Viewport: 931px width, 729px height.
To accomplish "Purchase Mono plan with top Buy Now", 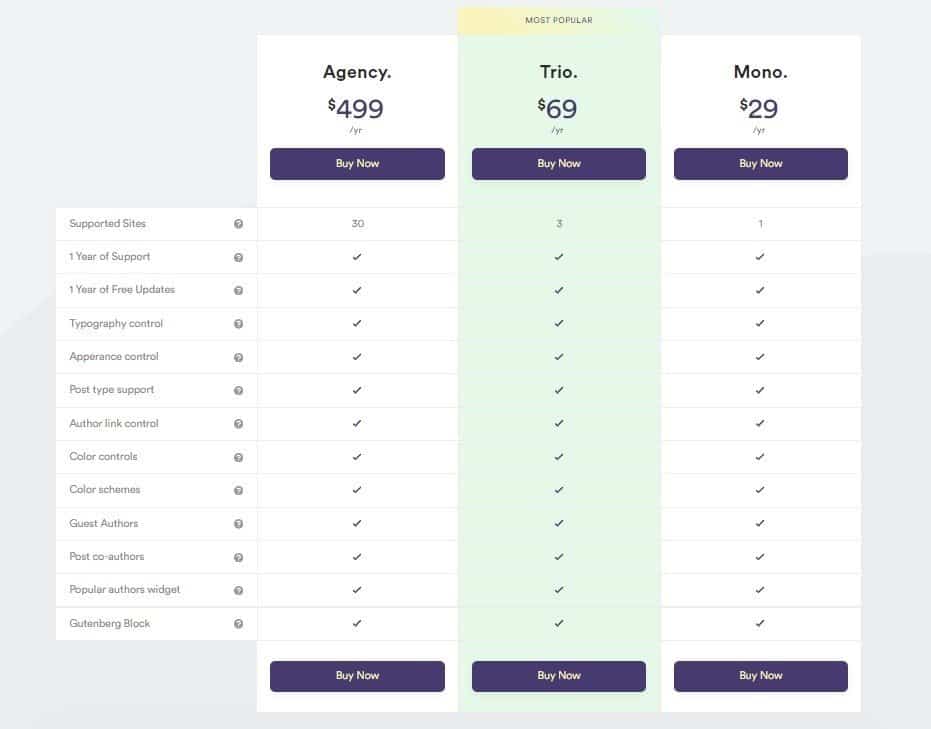I will (761, 164).
